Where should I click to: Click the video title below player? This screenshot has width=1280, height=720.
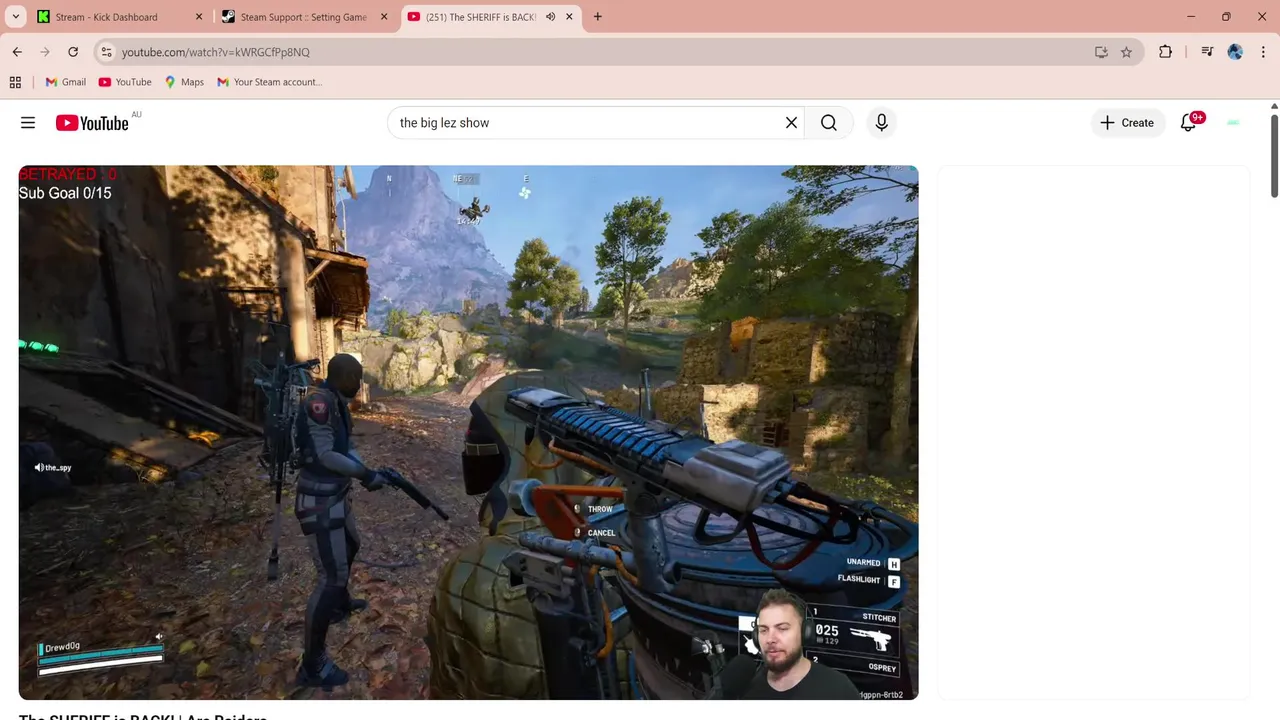[143, 716]
